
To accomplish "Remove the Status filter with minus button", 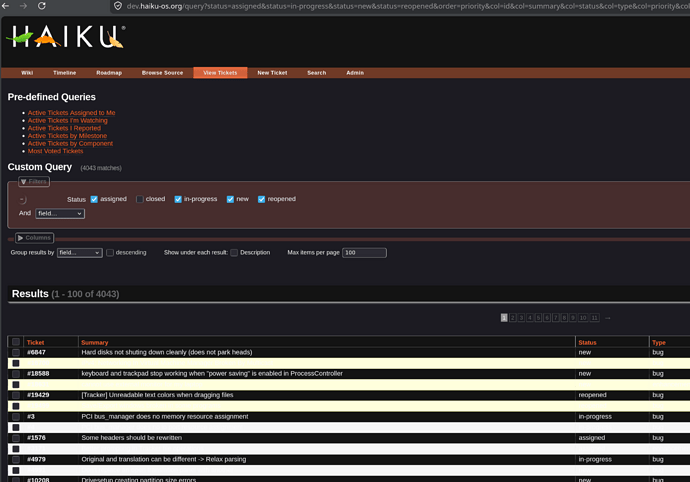I will (x=23, y=200).
